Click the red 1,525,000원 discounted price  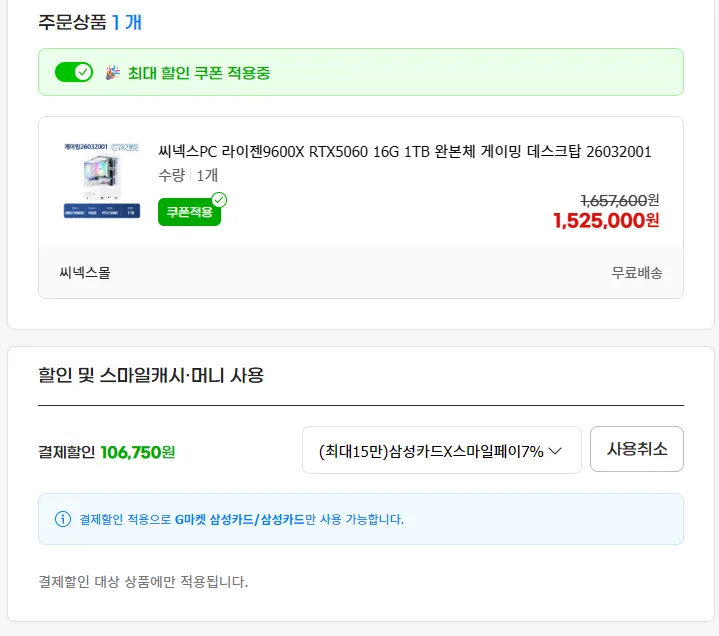point(605,220)
